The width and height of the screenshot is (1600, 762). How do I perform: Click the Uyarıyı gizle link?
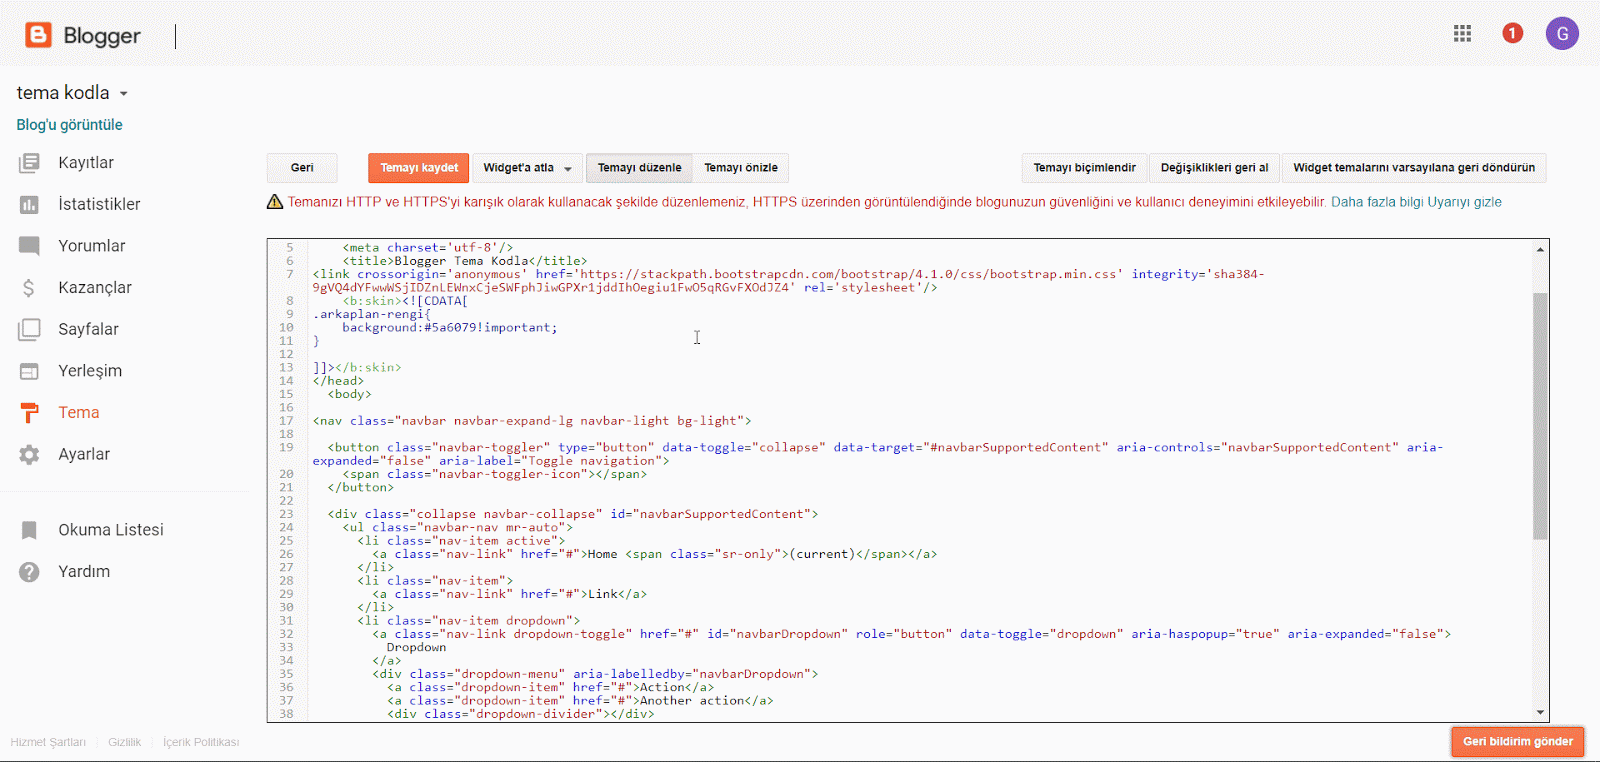(1464, 202)
